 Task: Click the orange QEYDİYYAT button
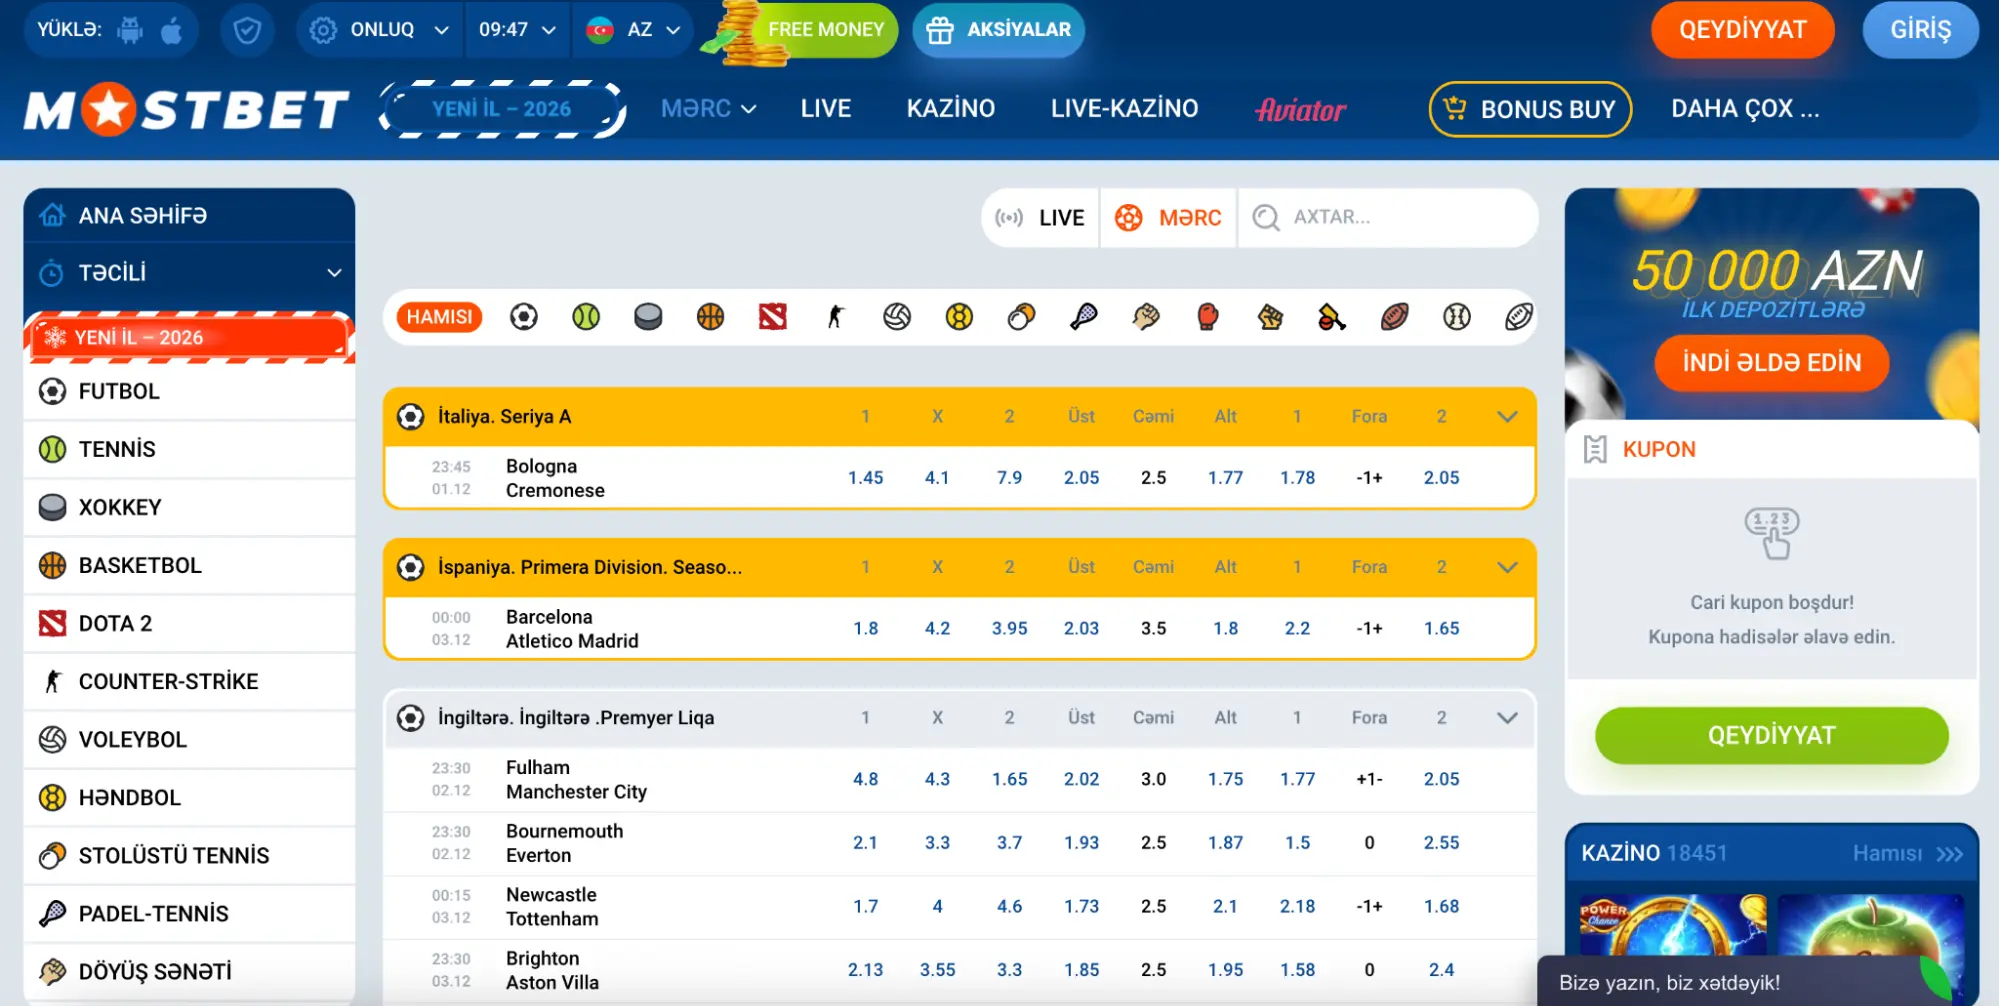tap(1742, 30)
